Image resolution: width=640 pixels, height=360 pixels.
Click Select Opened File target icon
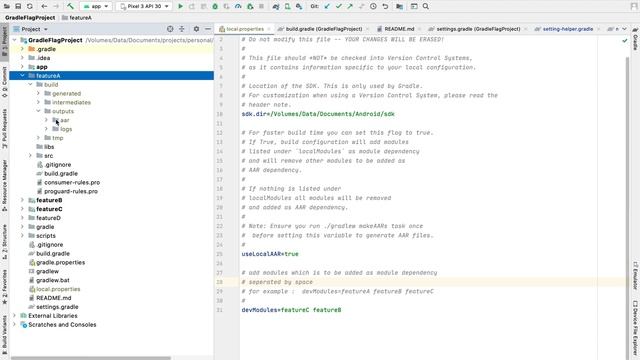pos(170,29)
